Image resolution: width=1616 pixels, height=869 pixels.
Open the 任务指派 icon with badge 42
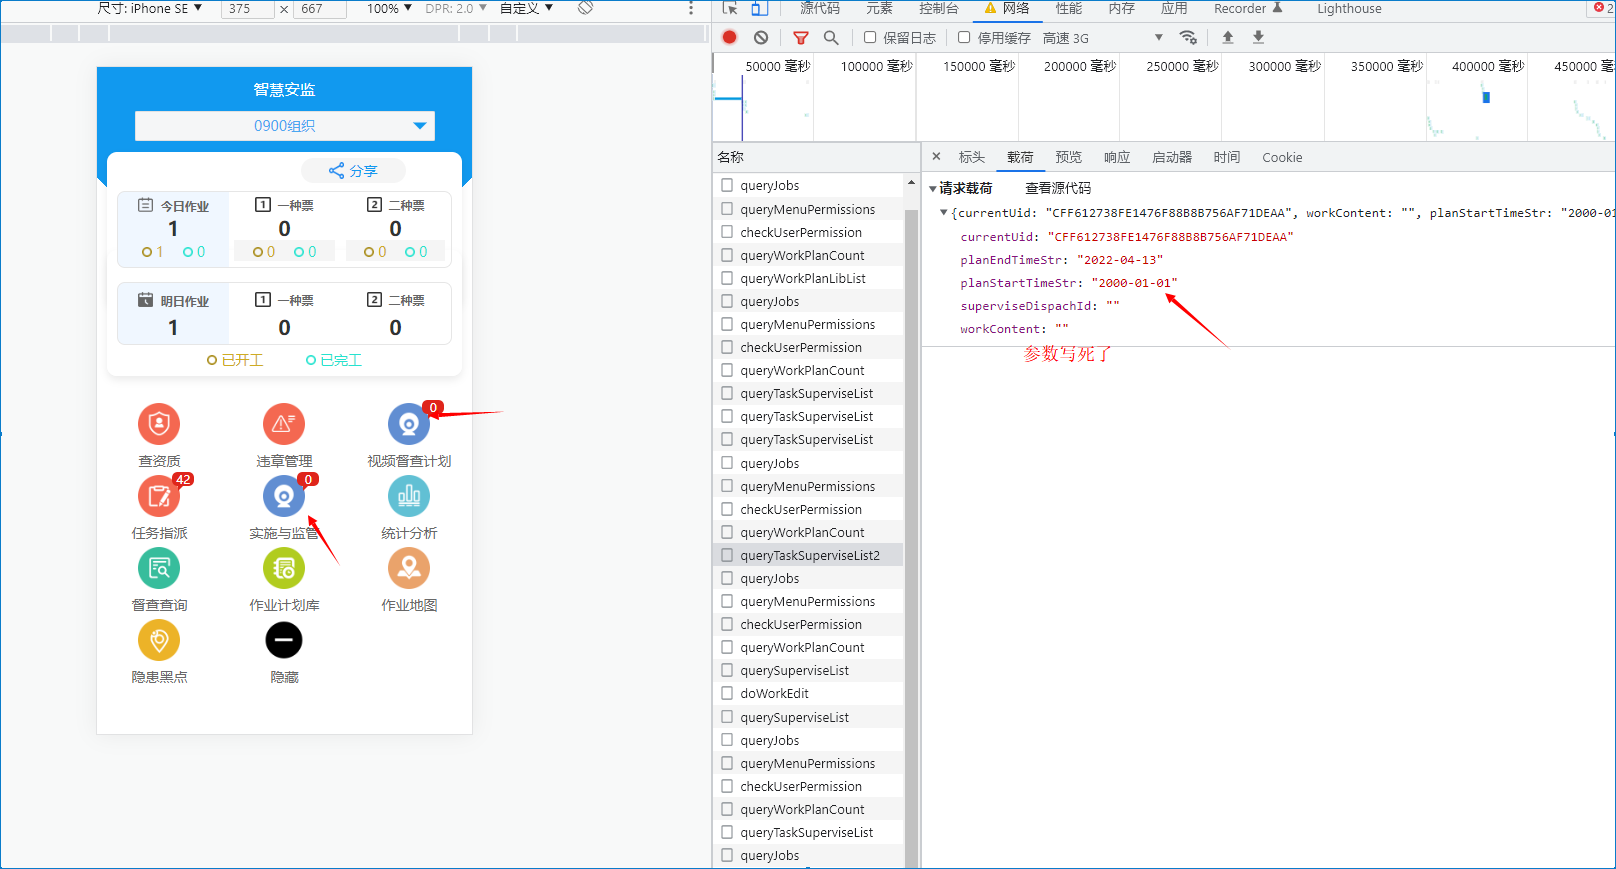coord(159,496)
